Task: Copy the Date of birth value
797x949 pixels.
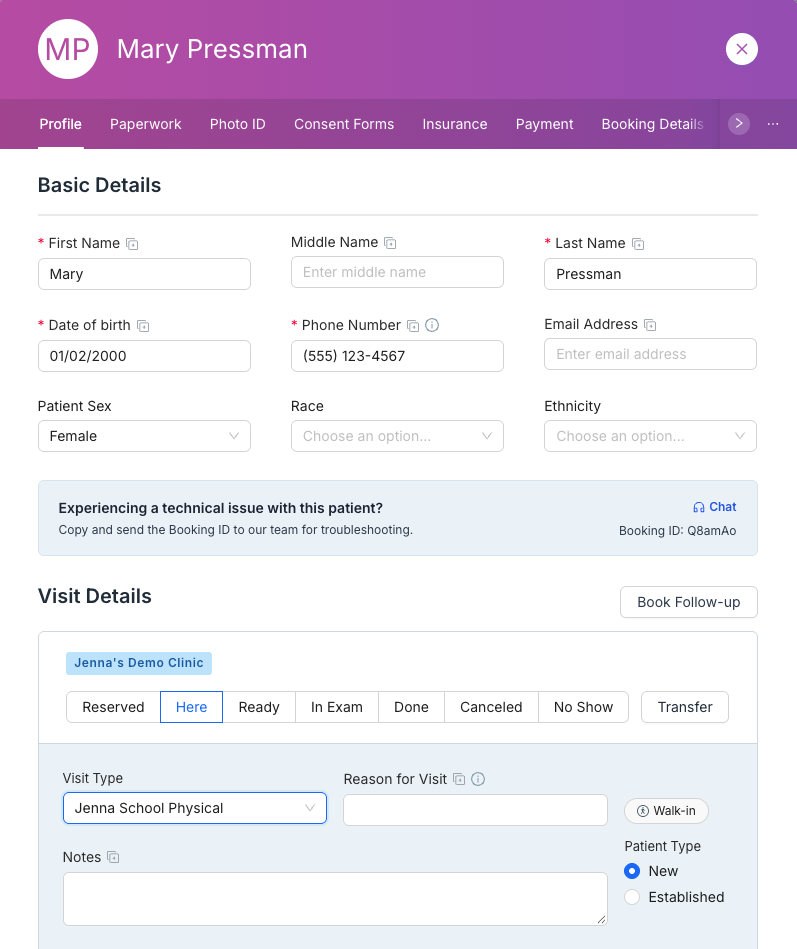Action: coord(143,326)
